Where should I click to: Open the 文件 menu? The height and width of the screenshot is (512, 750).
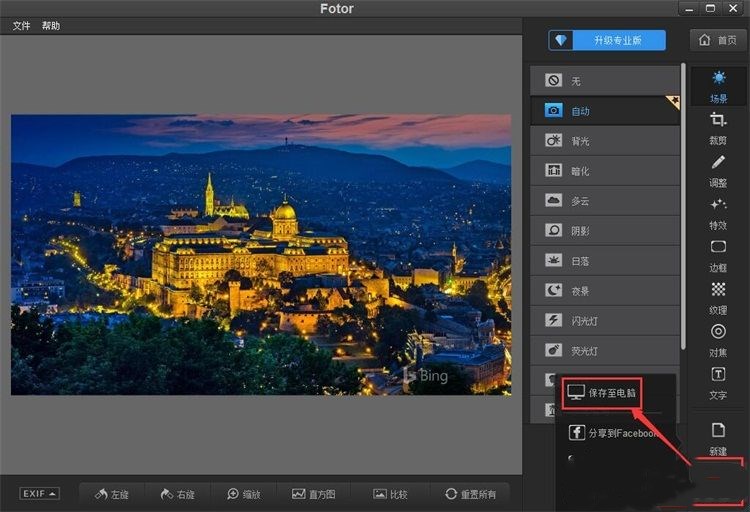pyautogui.click(x=22, y=26)
